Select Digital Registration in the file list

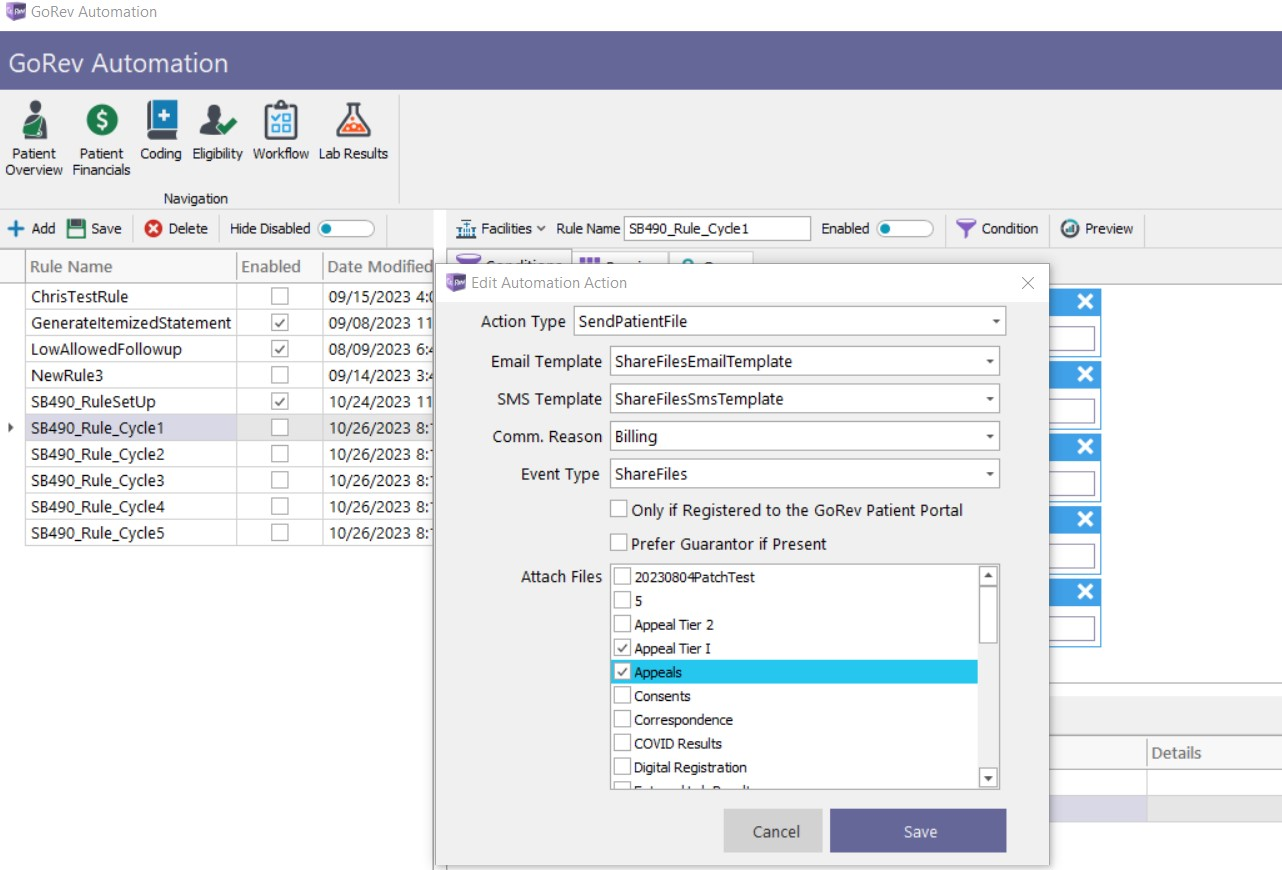click(690, 767)
